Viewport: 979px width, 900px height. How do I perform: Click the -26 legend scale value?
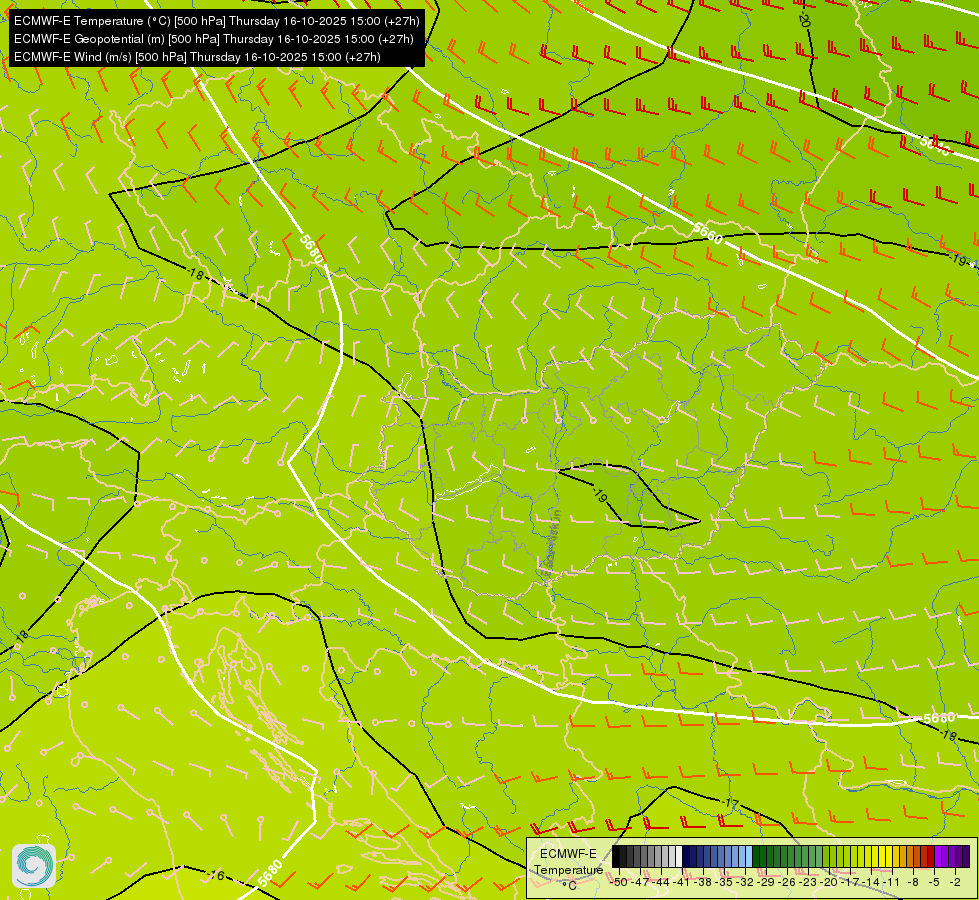[787, 882]
